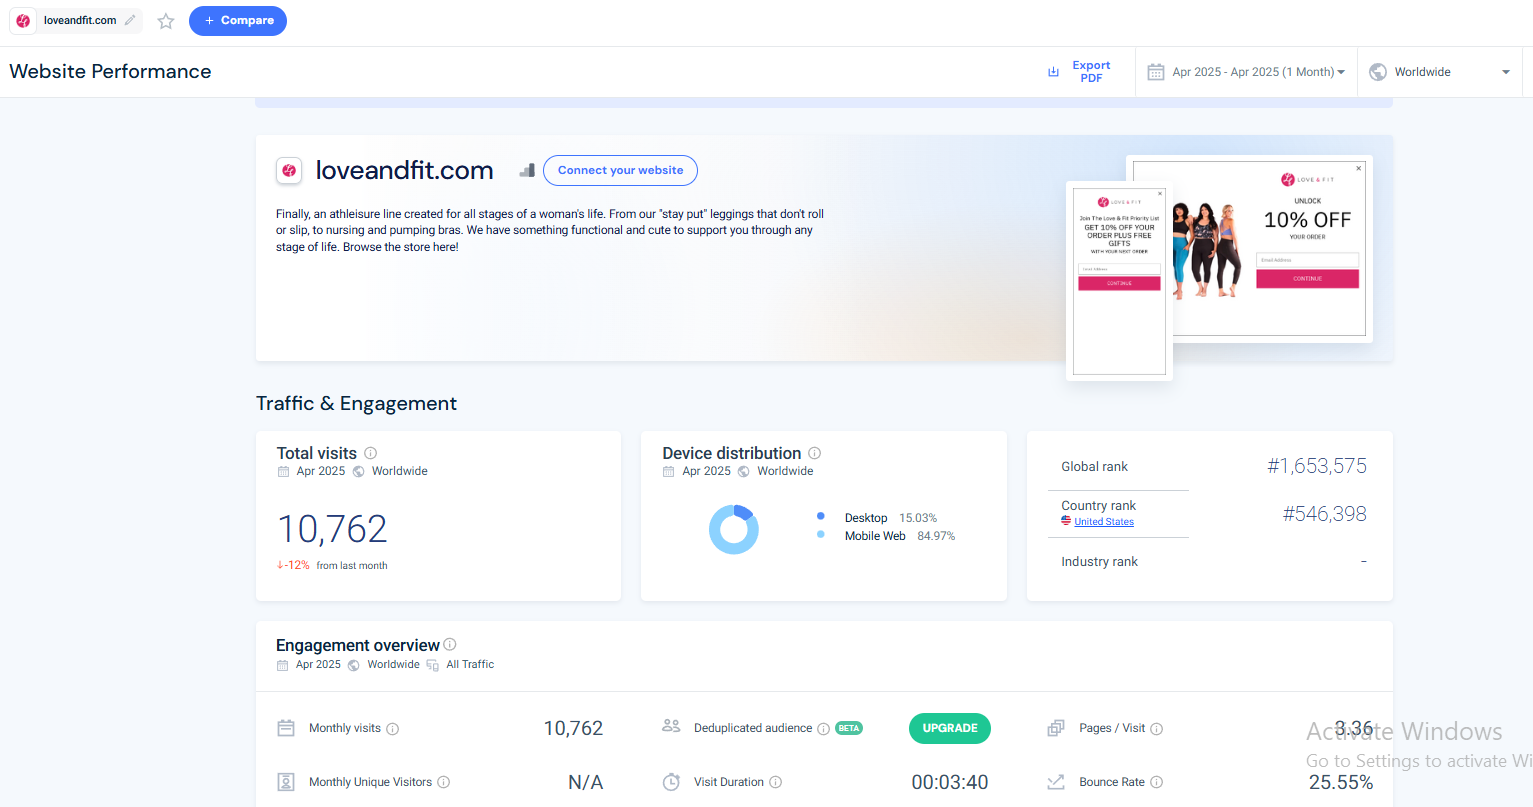Open the desktop site preview thumbnail
1533x807 pixels.
click(1272, 249)
